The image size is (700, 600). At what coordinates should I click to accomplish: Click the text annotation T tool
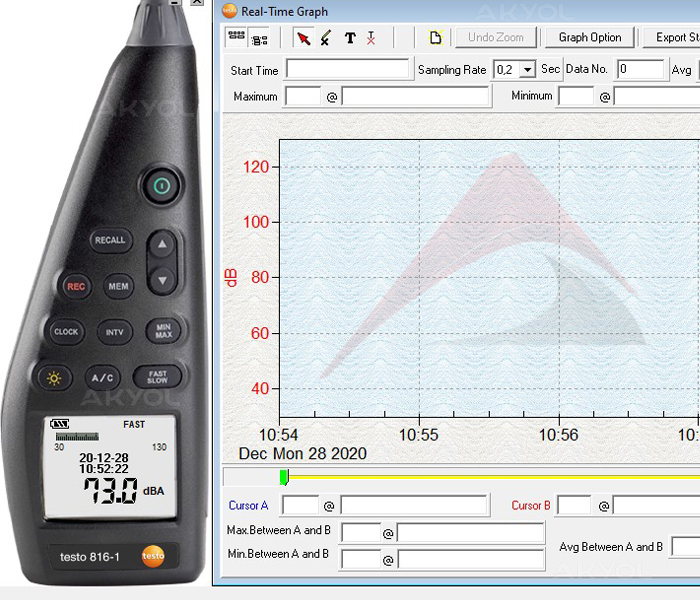349,38
